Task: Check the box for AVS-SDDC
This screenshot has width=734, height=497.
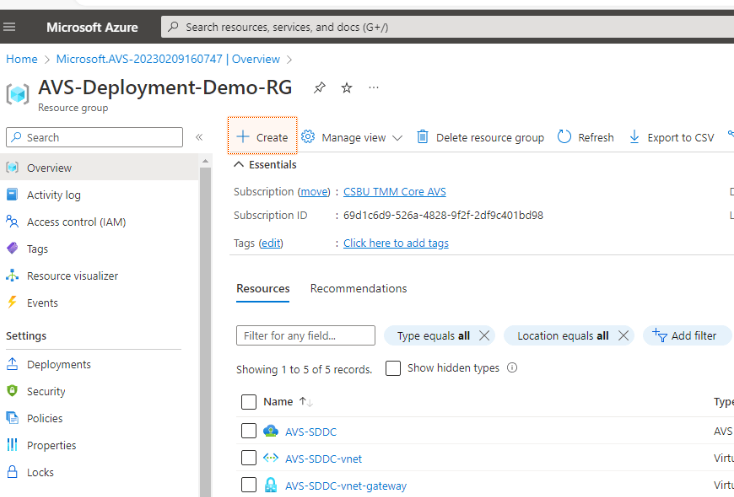Action: tap(249, 431)
